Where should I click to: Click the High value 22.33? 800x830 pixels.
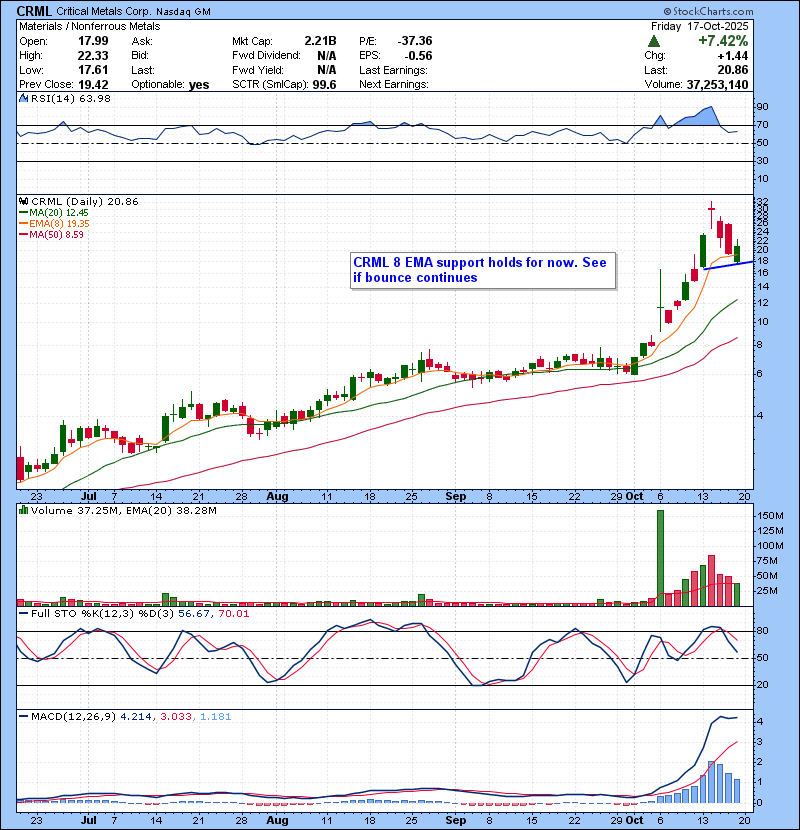coord(93,56)
